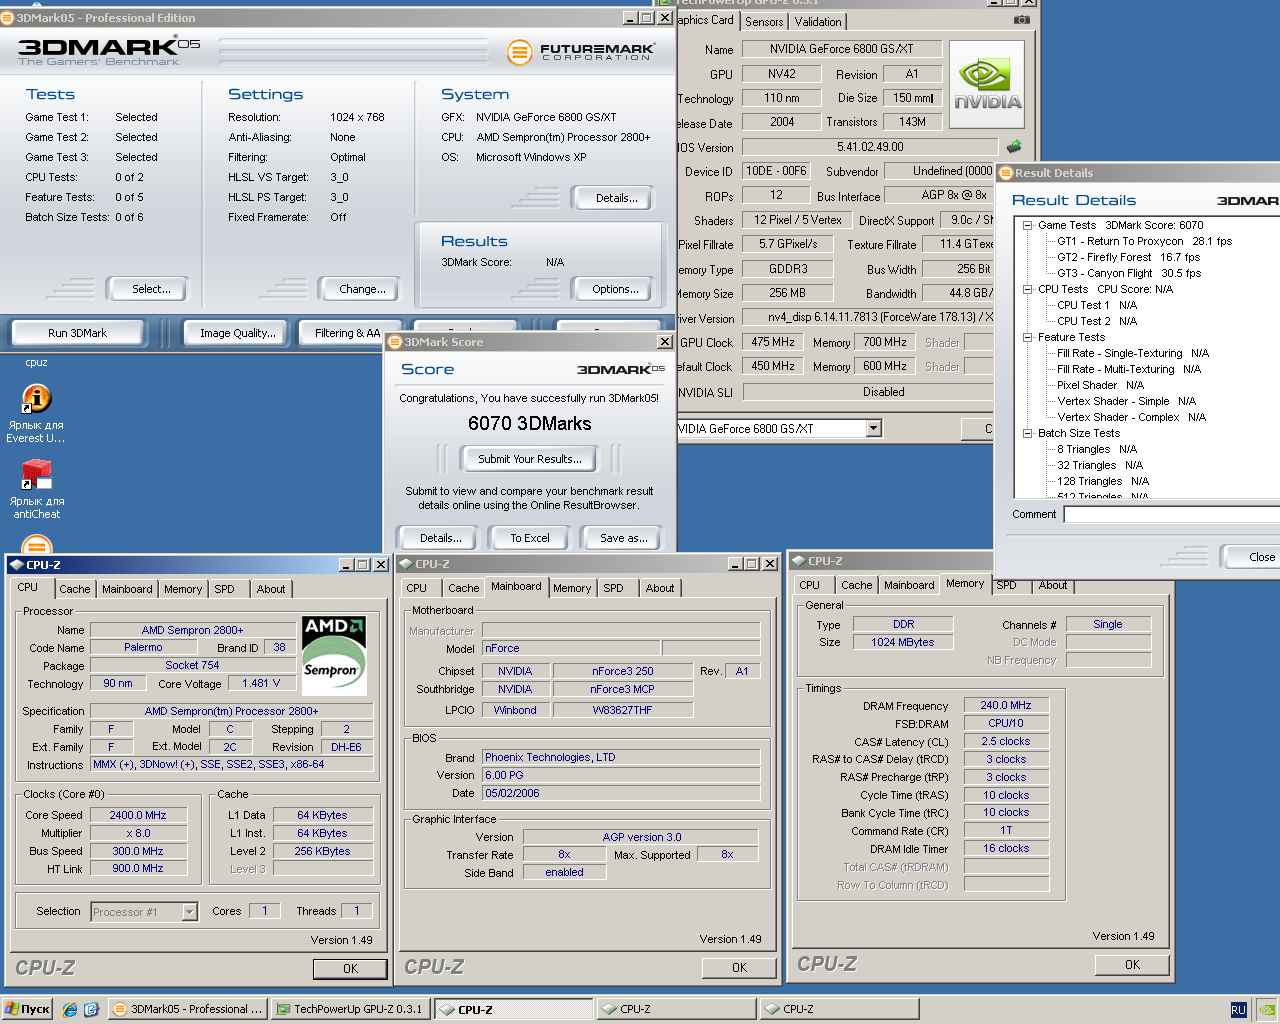The image size is (1280, 1024).
Task: Launch Internet Explorer from quick launch
Action: [x=69, y=1010]
